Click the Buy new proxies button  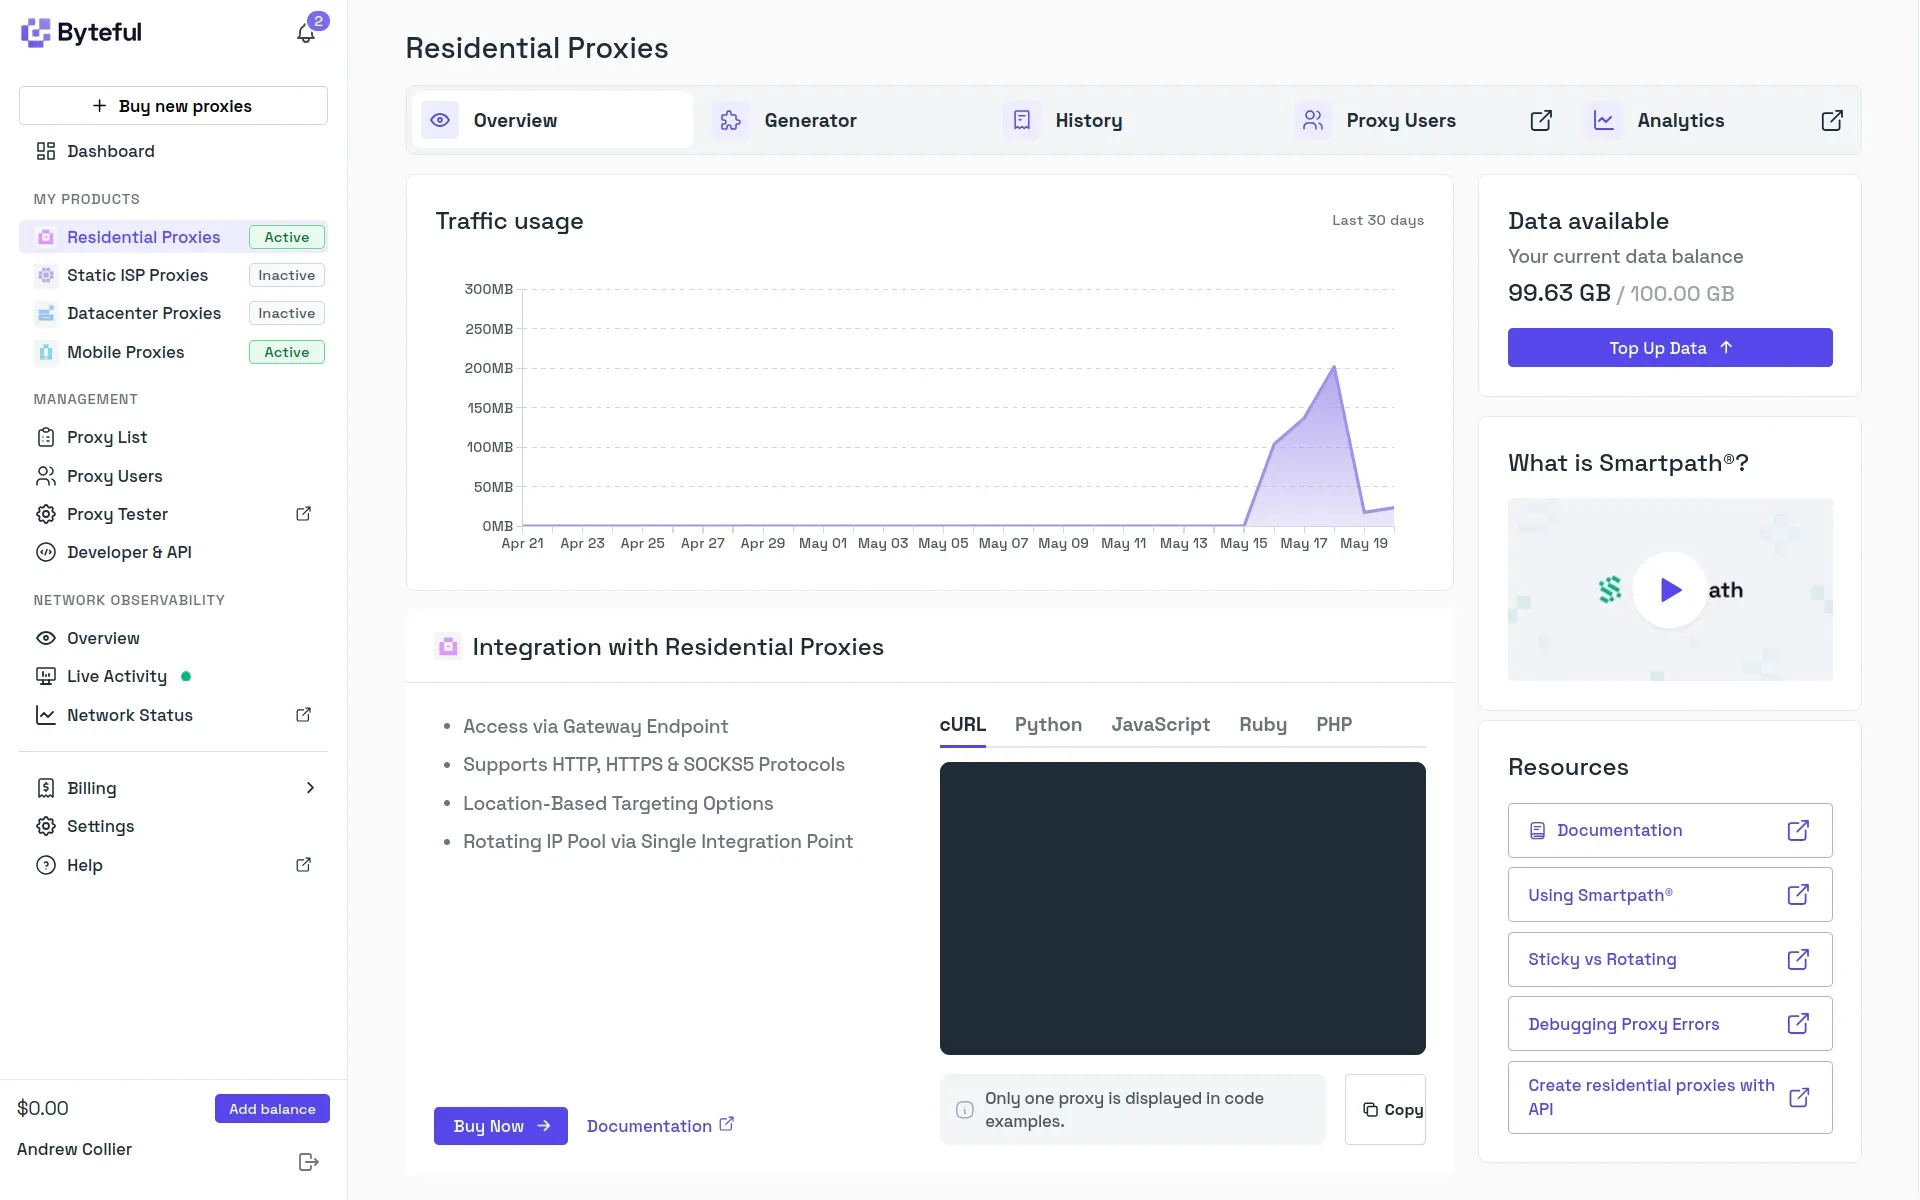tap(173, 106)
